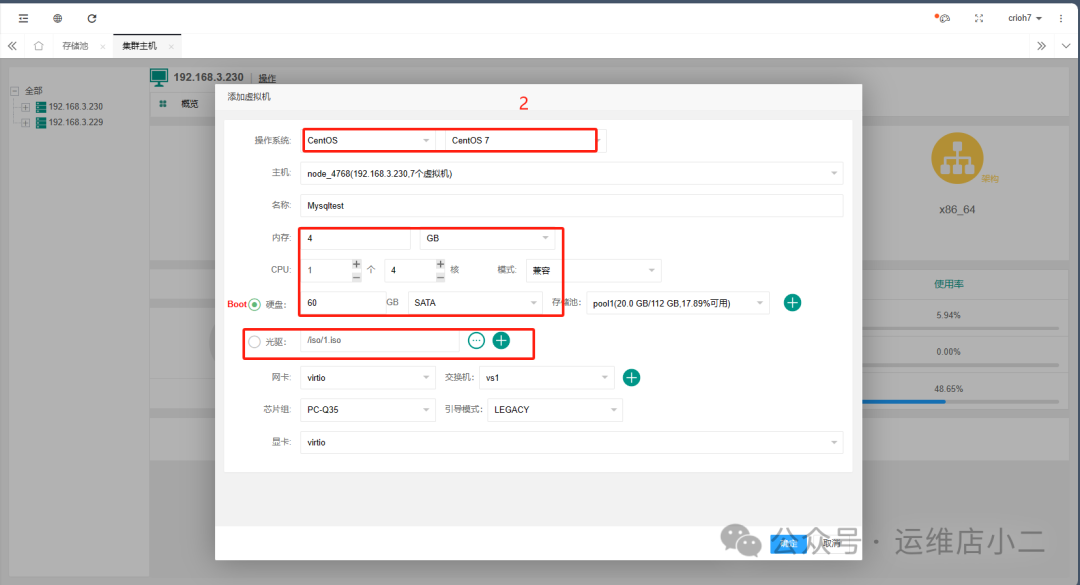Open the 概览 tab in background page
The height and width of the screenshot is (585, 1080).
(x=189, y=104)
